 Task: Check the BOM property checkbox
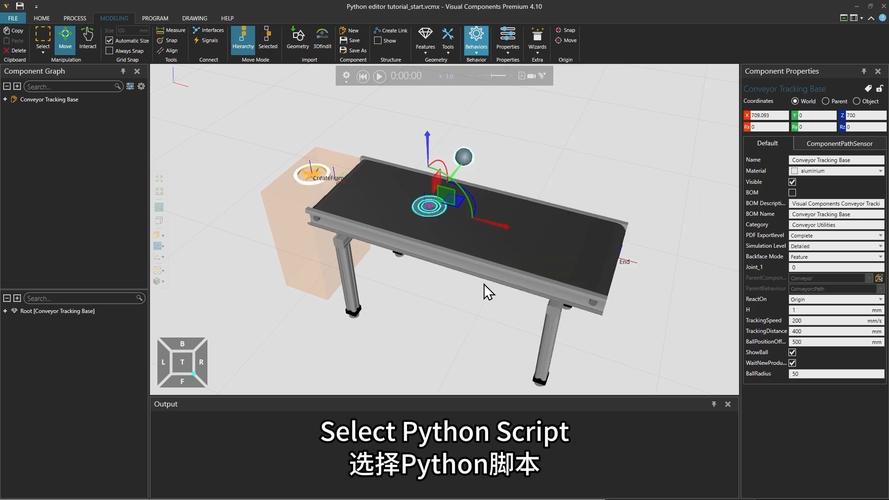point(792,193)
